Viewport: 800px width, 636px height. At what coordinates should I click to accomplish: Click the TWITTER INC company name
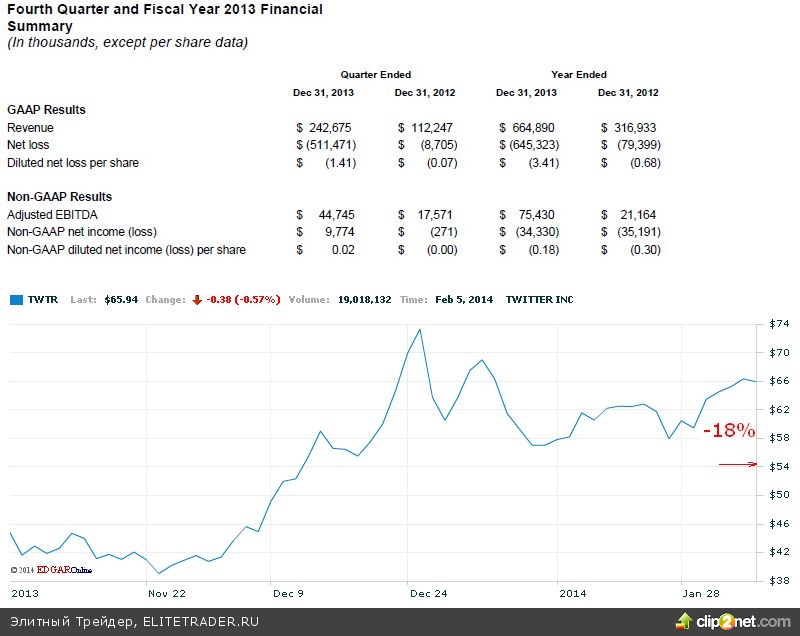(539, 300)
